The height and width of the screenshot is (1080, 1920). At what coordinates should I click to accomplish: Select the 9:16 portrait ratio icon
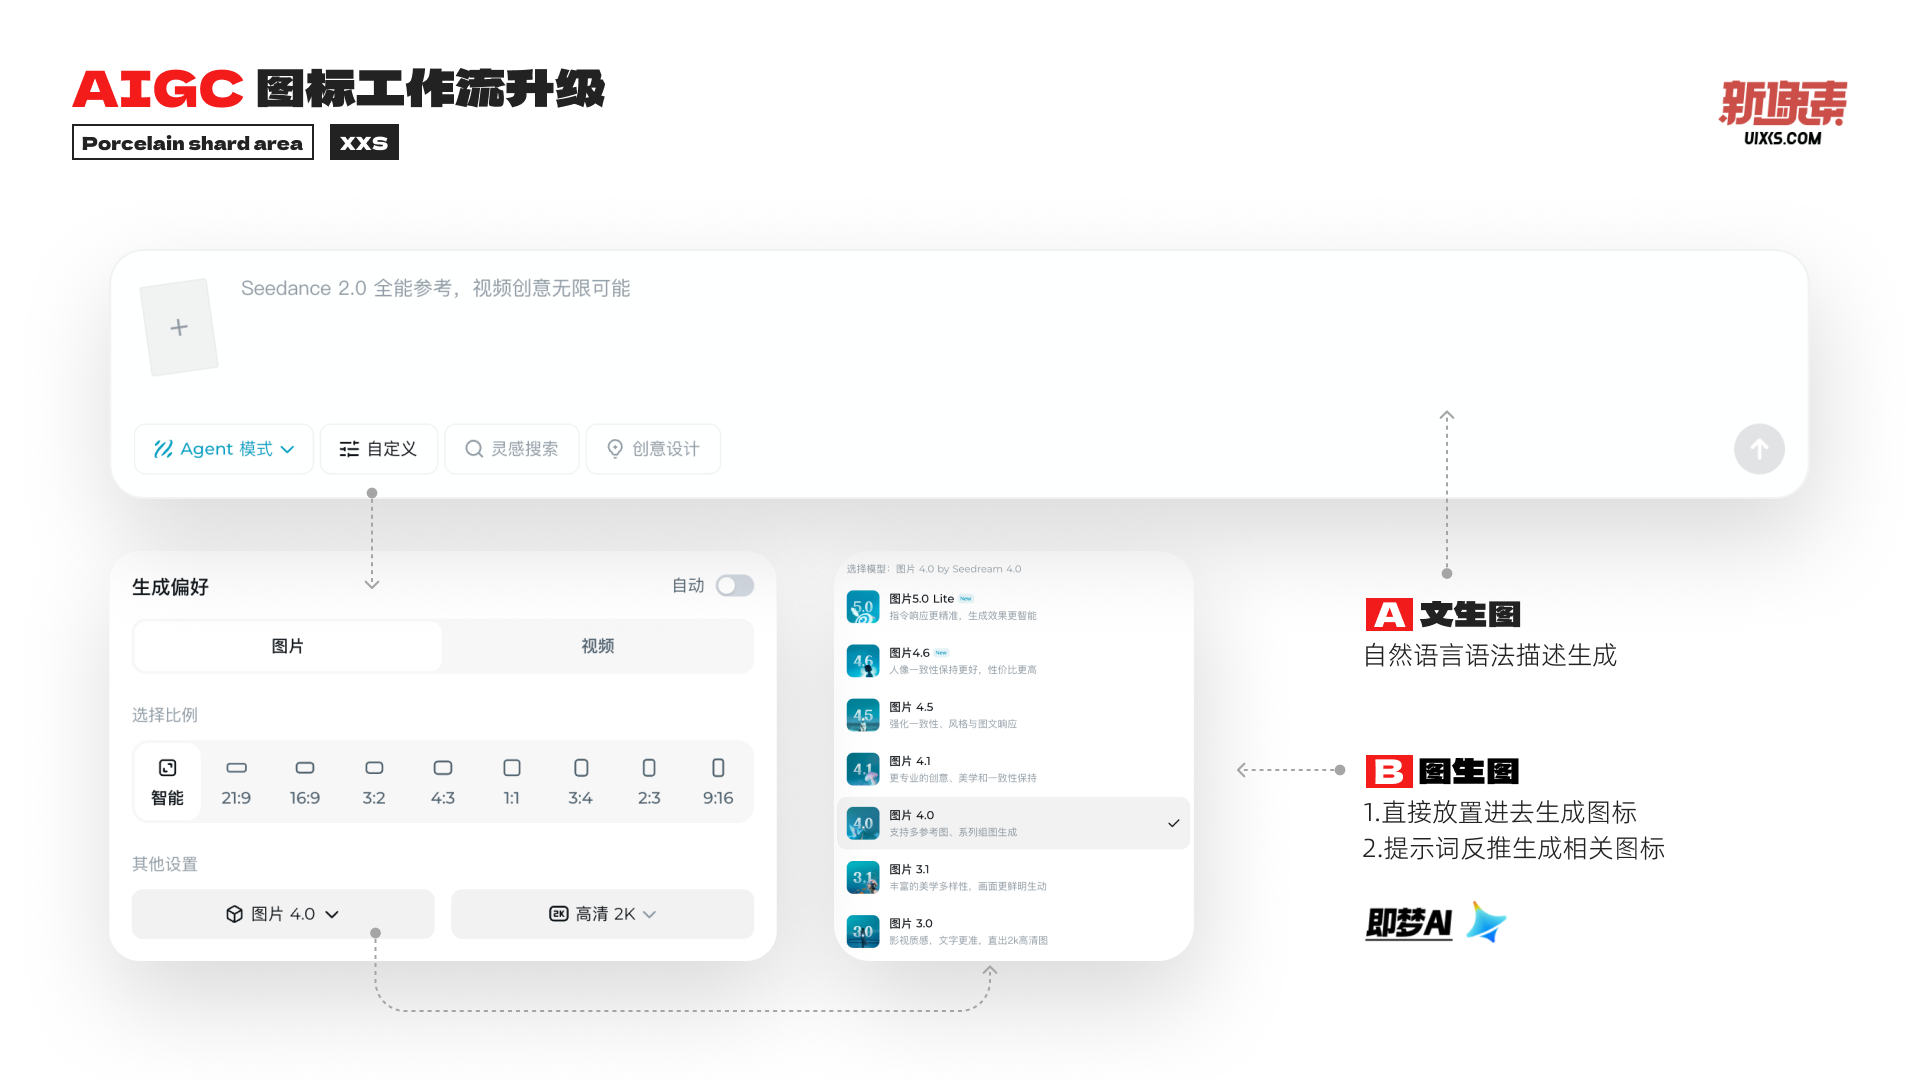(718, 768)
